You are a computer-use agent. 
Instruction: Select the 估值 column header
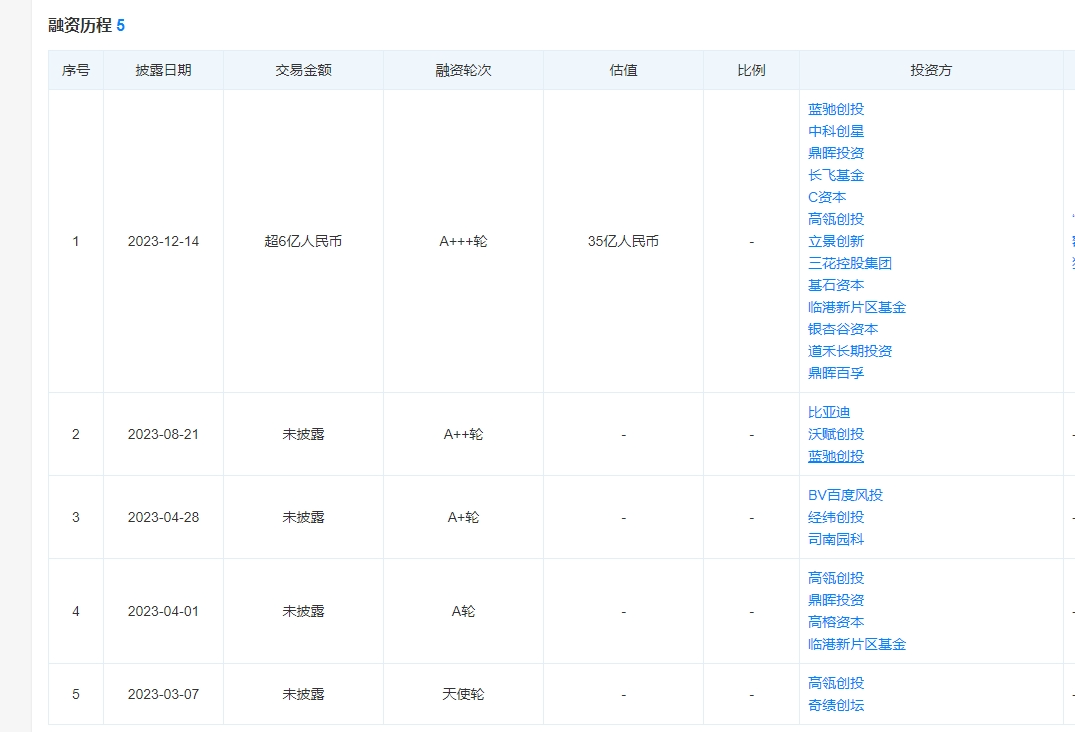pyautogui.click(x=623, y=70)
